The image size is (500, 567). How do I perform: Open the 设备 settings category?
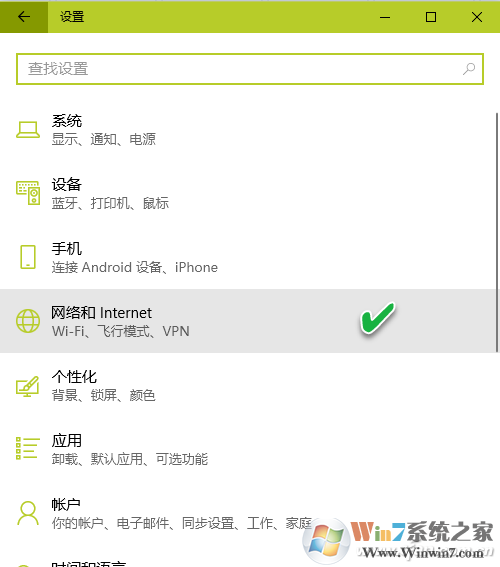tap(248, 193)
